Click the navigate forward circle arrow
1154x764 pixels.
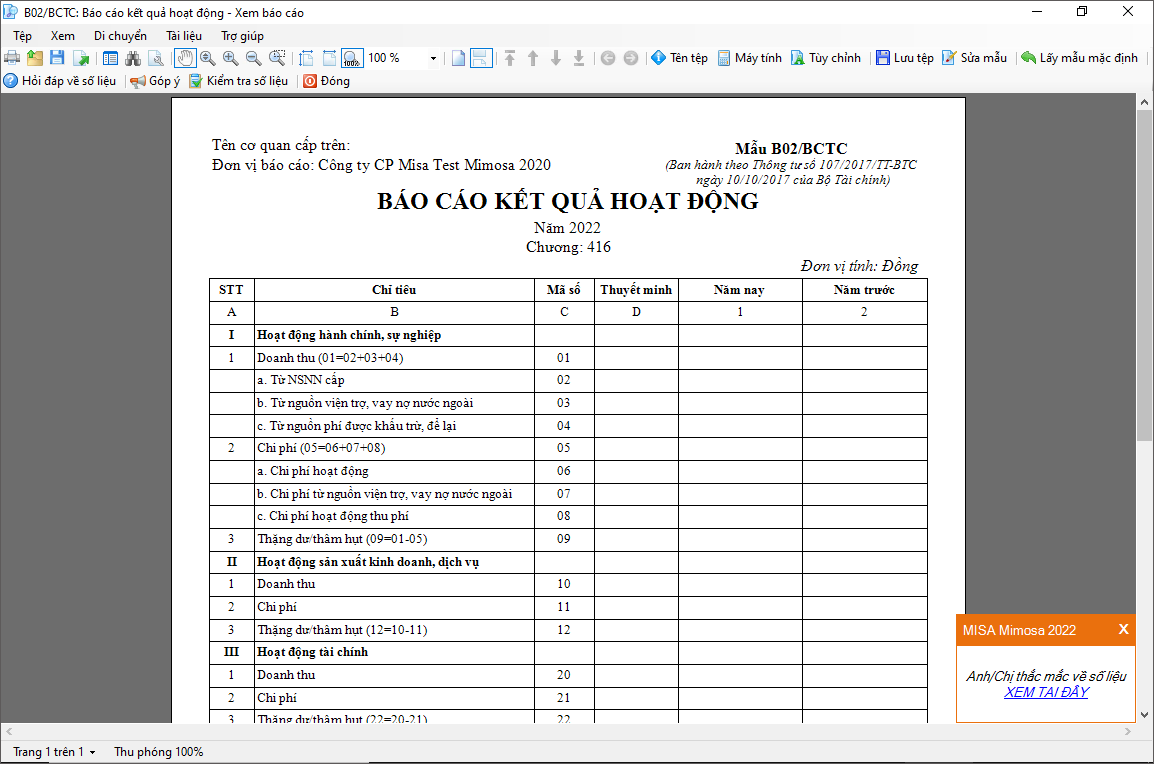pyautogui.click(x=631, y=58)
